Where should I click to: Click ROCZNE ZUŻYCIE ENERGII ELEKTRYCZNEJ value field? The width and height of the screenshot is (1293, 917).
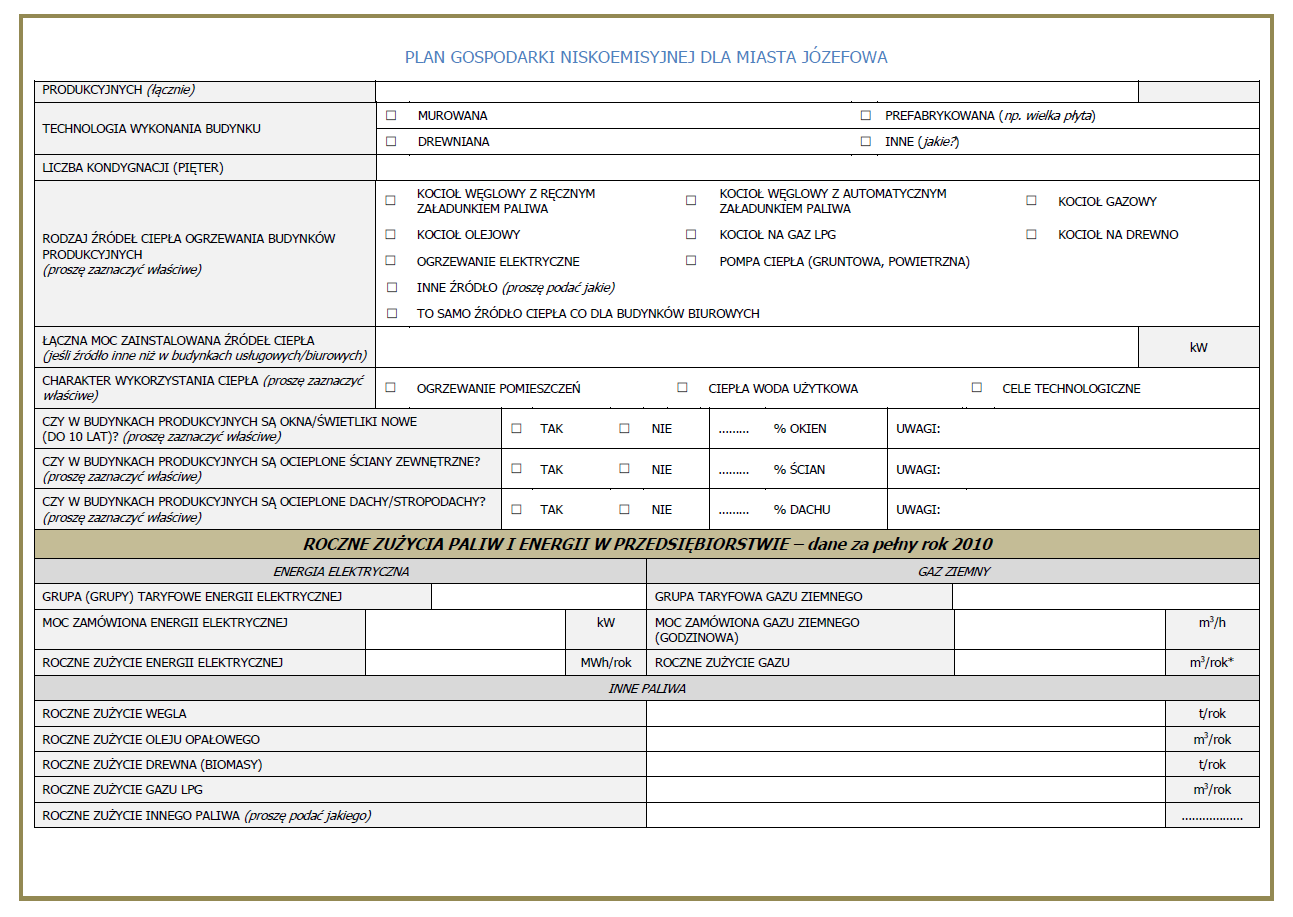point(466,662)
